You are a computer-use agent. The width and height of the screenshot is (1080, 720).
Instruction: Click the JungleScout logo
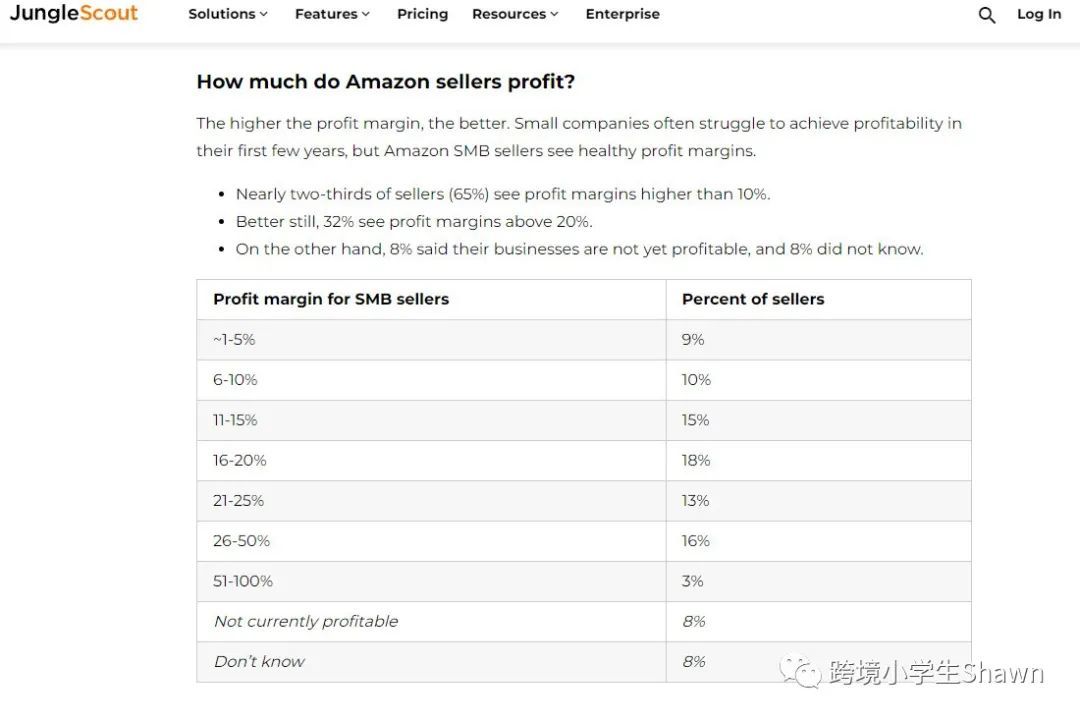click(74, 13)
